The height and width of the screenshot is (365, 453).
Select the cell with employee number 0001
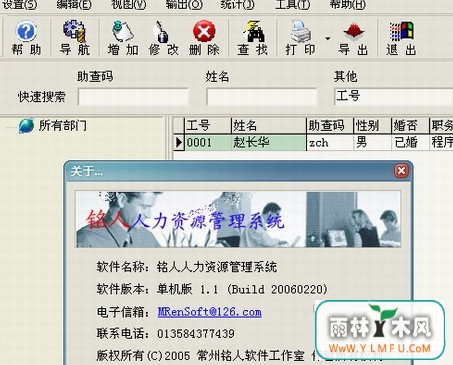208,143
